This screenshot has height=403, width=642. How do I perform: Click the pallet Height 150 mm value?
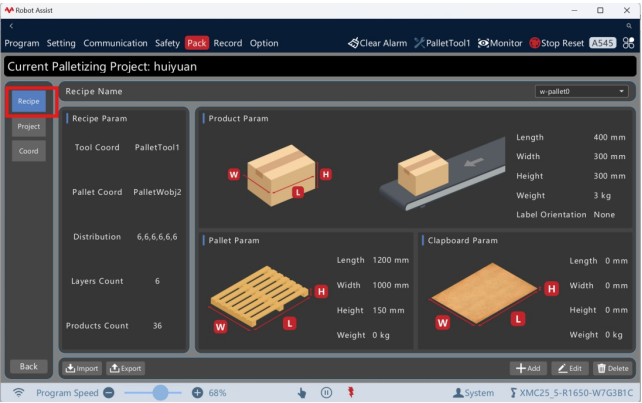(x=388, y=310)
